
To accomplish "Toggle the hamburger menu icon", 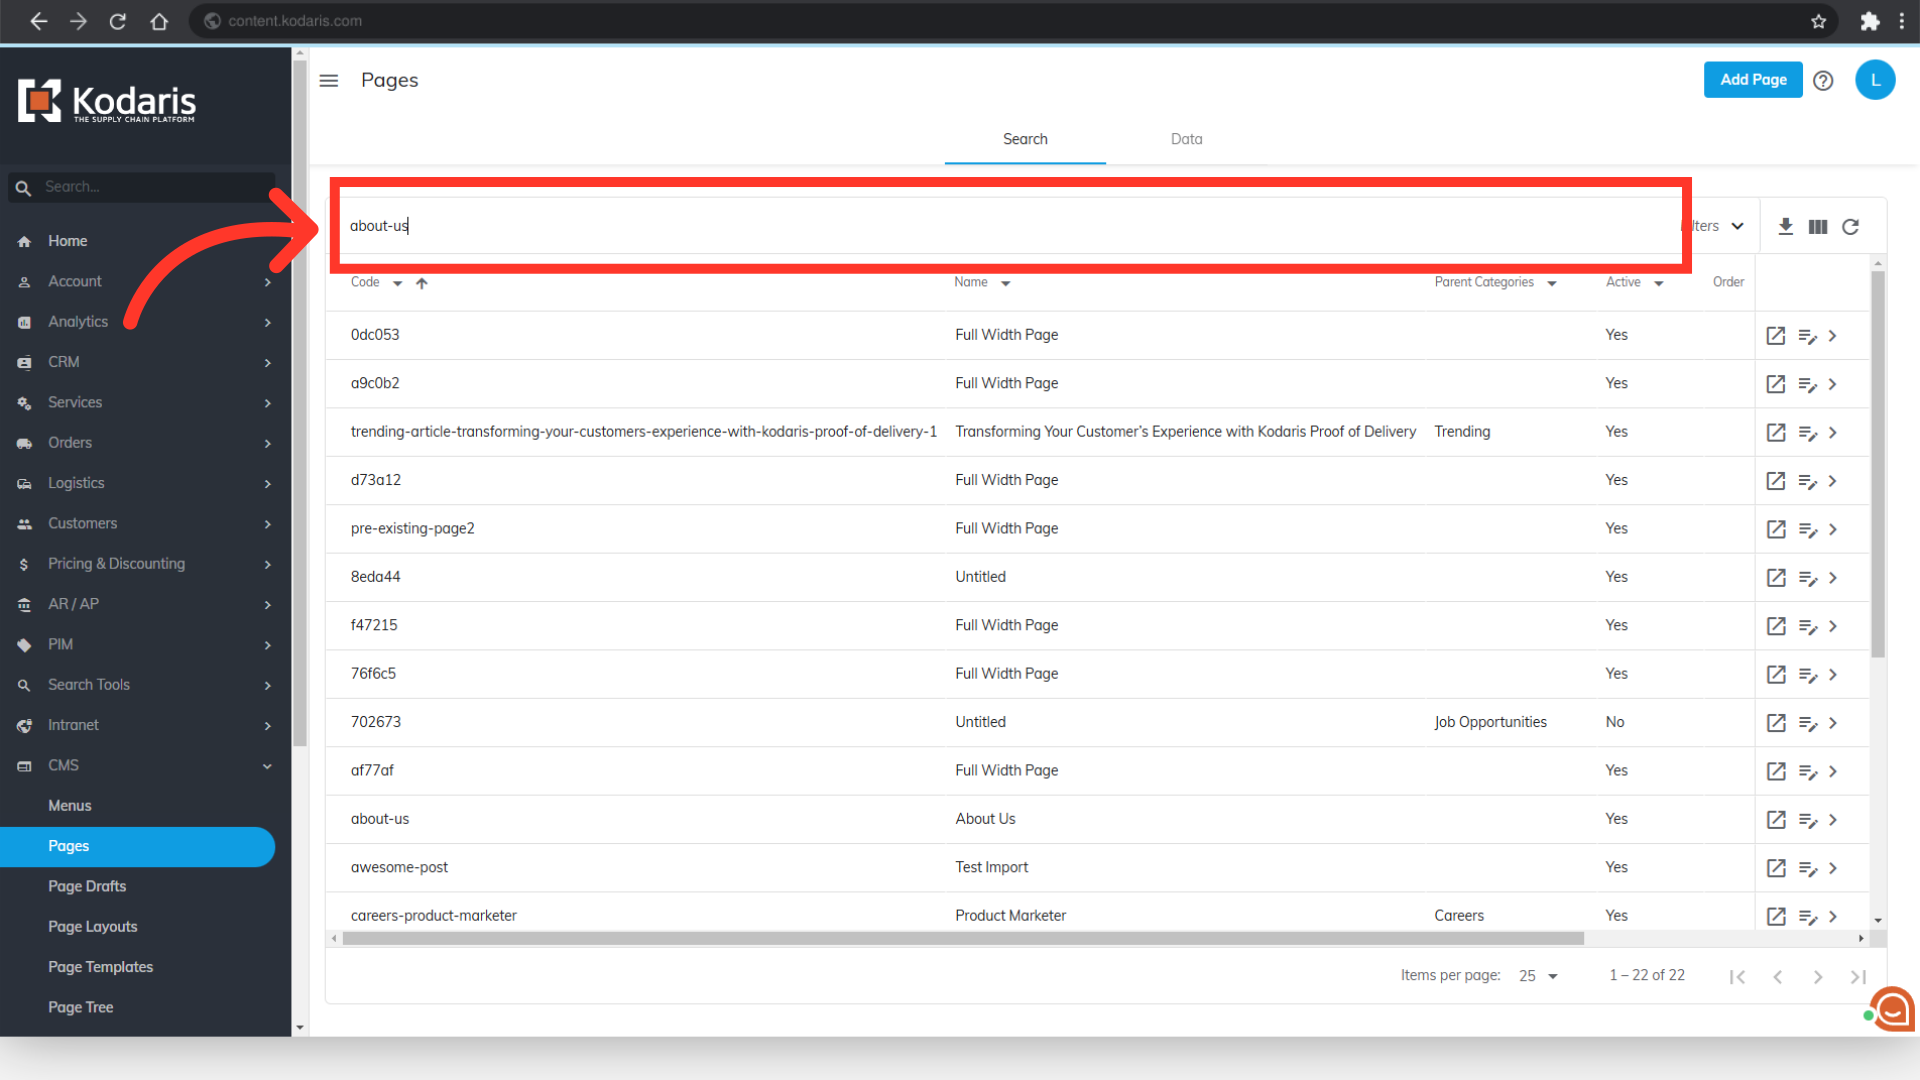I will click(x=329, y=80).
